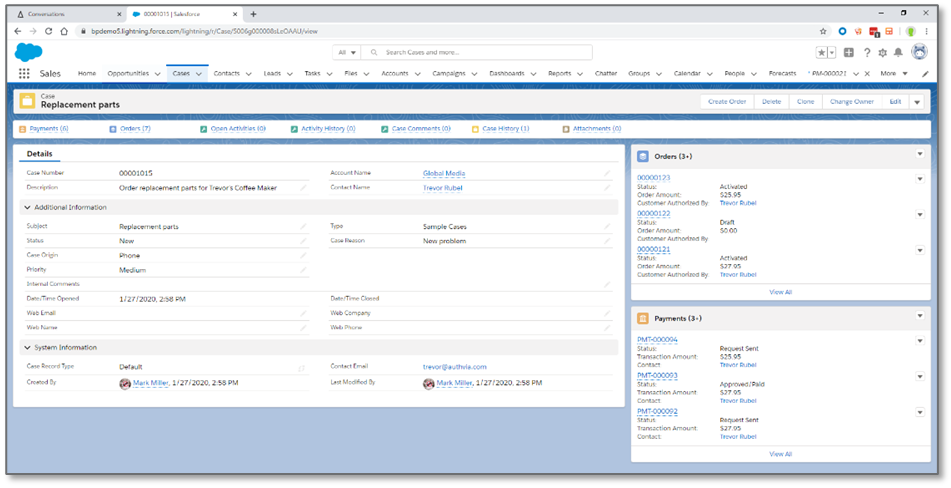Go to browser home page
This screenshot has height=488, width=951.
(x=64, y=31)
